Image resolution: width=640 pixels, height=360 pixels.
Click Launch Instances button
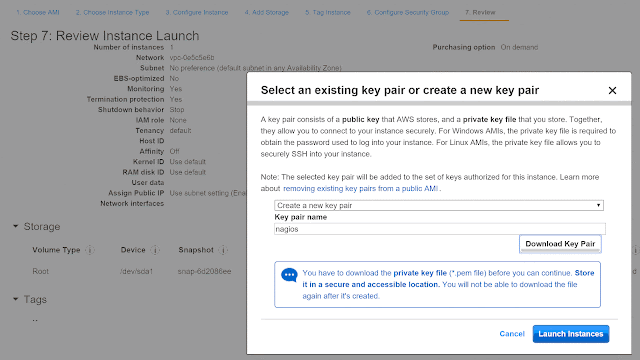tap(571, 334)
